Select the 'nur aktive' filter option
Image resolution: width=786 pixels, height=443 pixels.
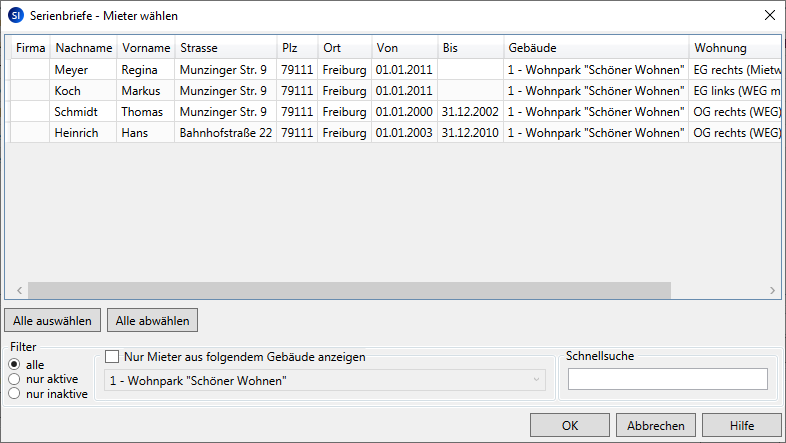14,379
